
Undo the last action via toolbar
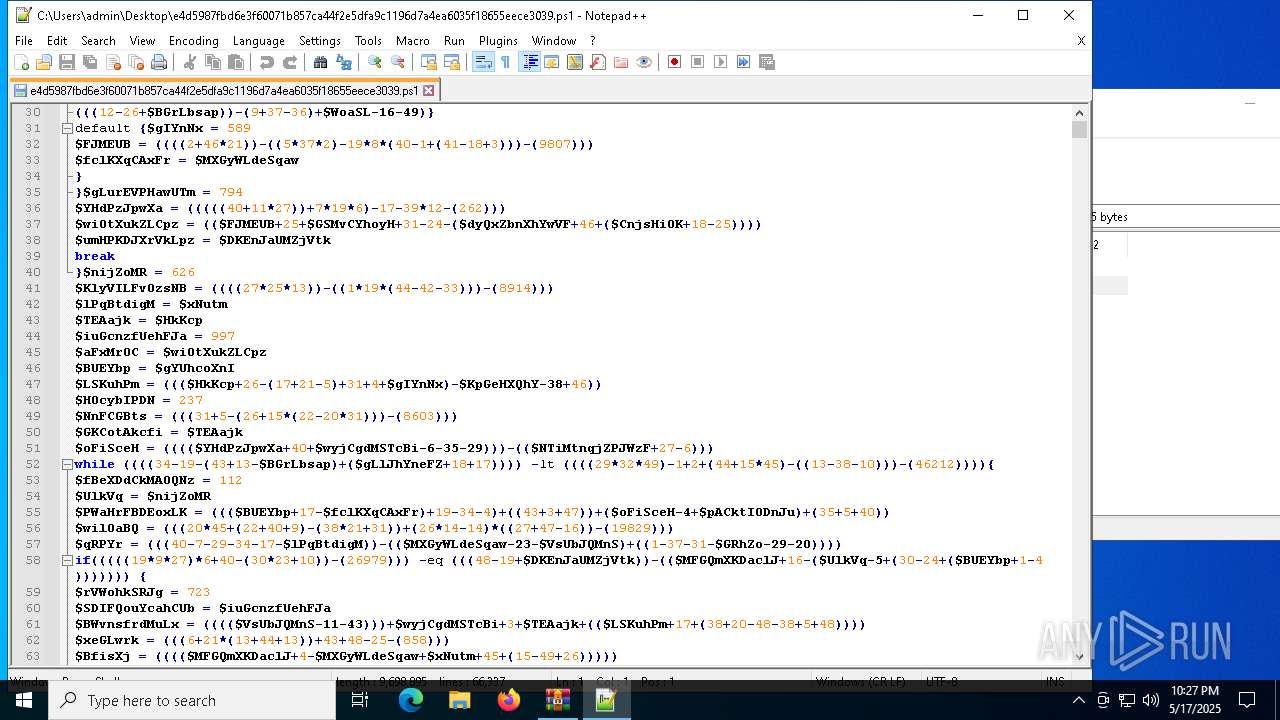(267, 62)
